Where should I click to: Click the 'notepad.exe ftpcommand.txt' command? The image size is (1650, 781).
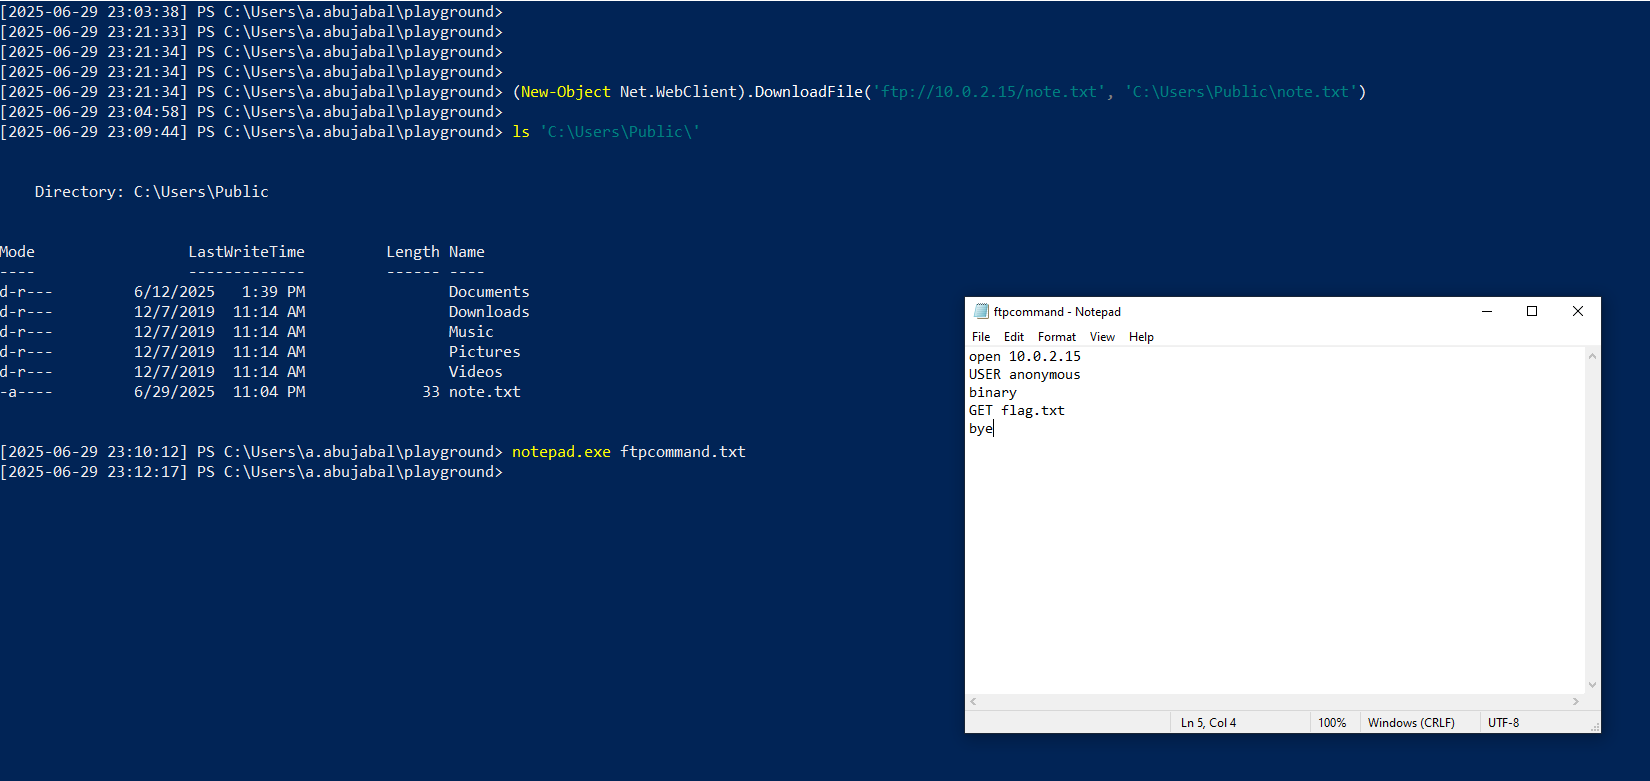(x=629, y=452)
